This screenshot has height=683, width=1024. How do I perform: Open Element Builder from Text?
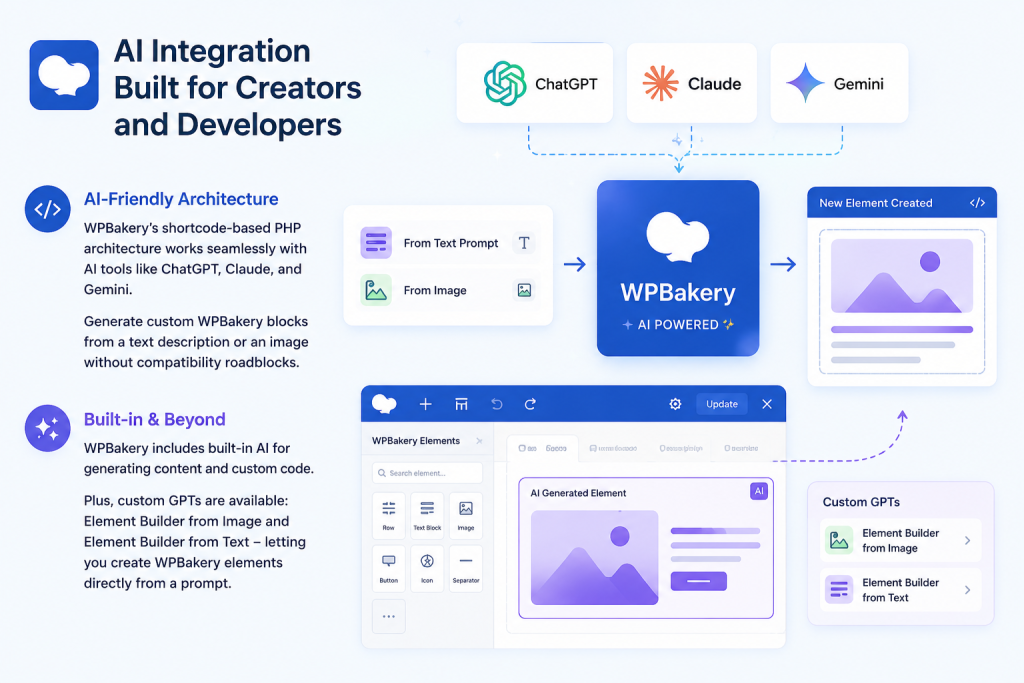[901, 590]
